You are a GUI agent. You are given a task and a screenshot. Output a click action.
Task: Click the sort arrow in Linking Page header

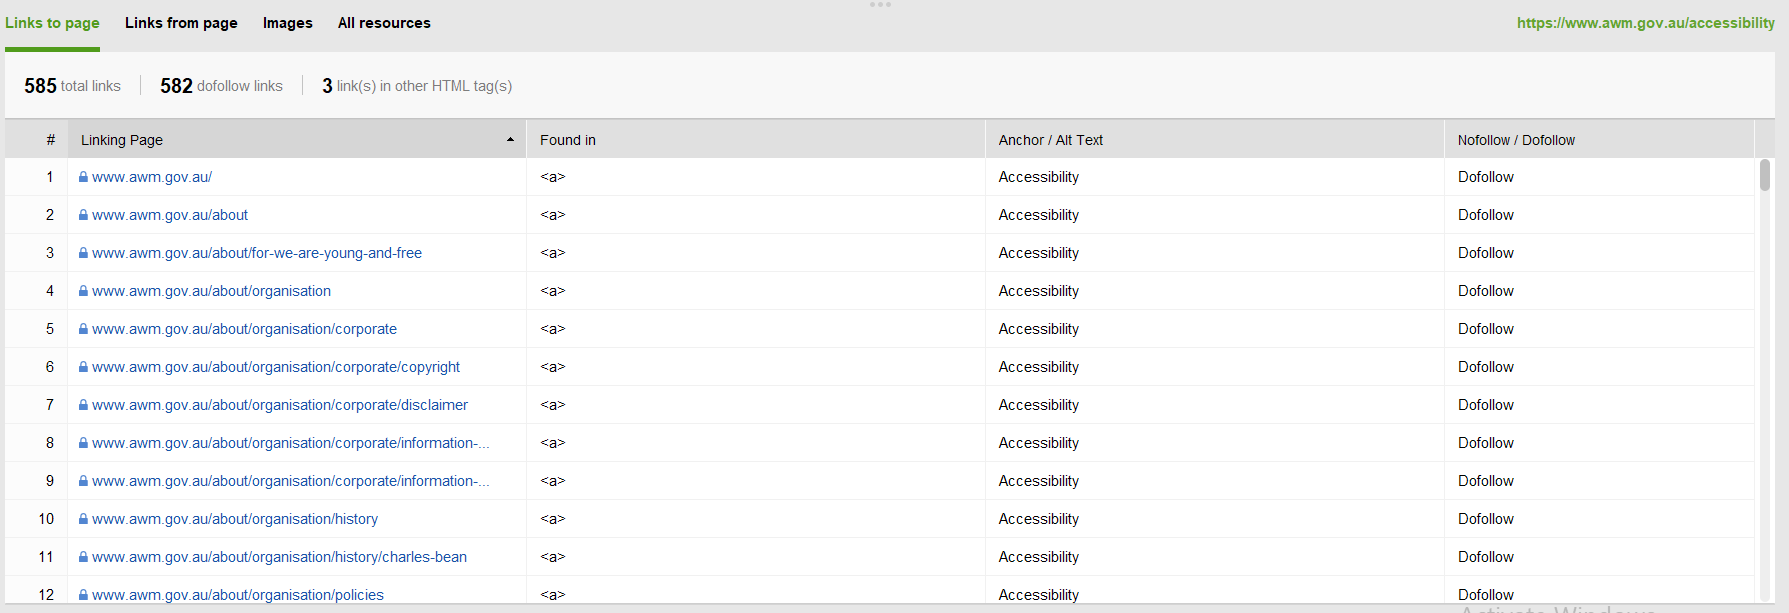[510, 140]
